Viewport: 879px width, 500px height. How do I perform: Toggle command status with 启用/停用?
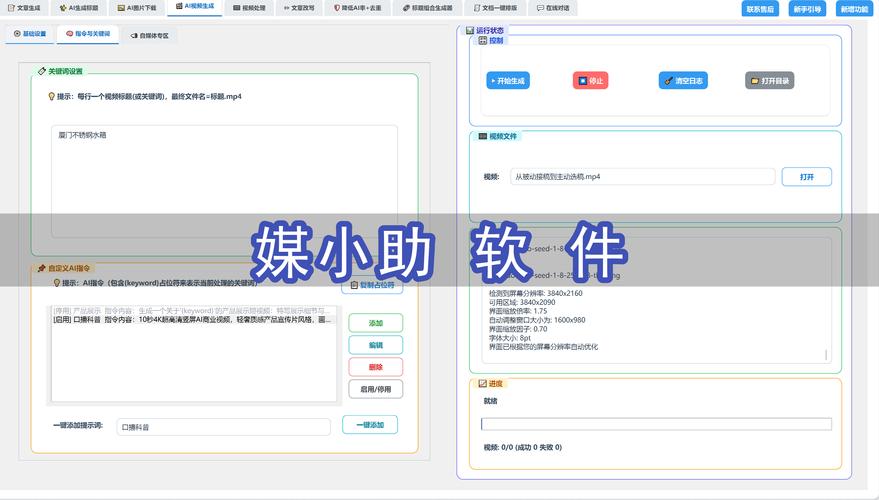[375, 389]
